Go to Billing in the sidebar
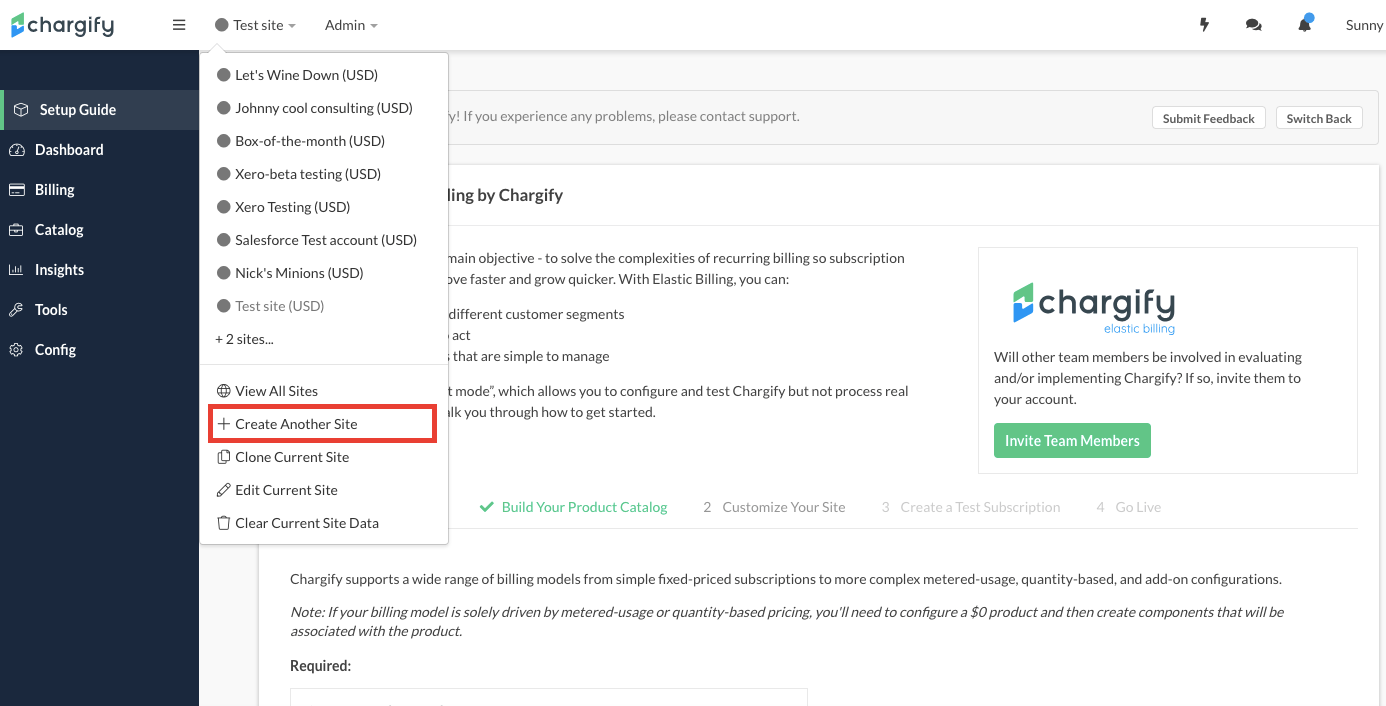 pyautogui.click(x=54, y=190)
